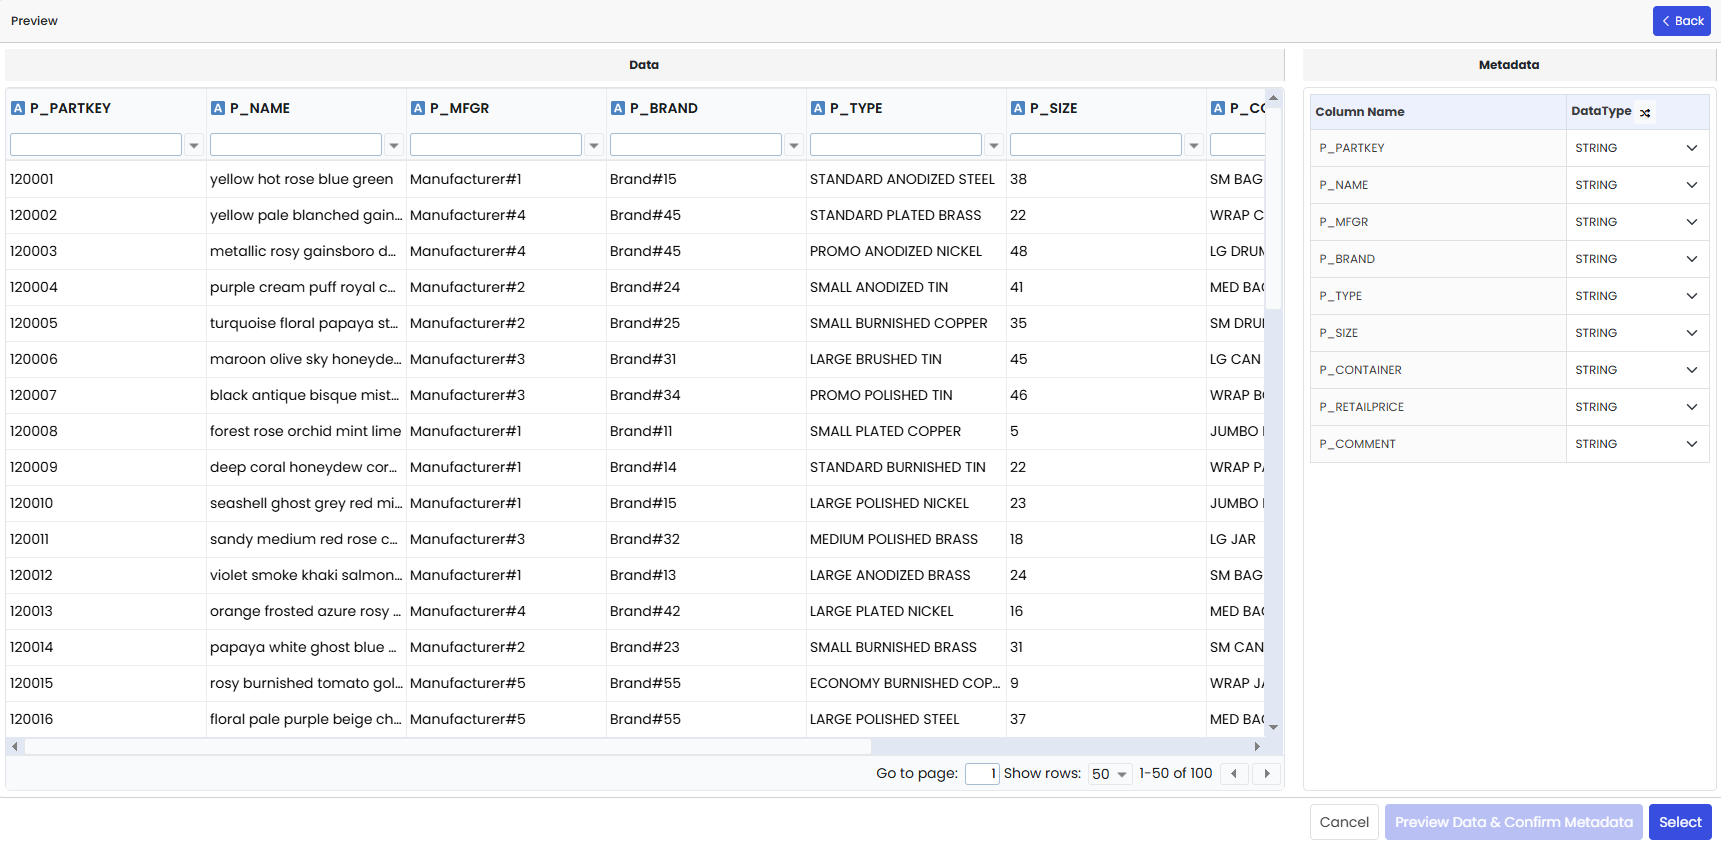Viewport: 1721px width, 846px height.
Task: Click the P_MFGR column type icon
Action: [418, 108]
